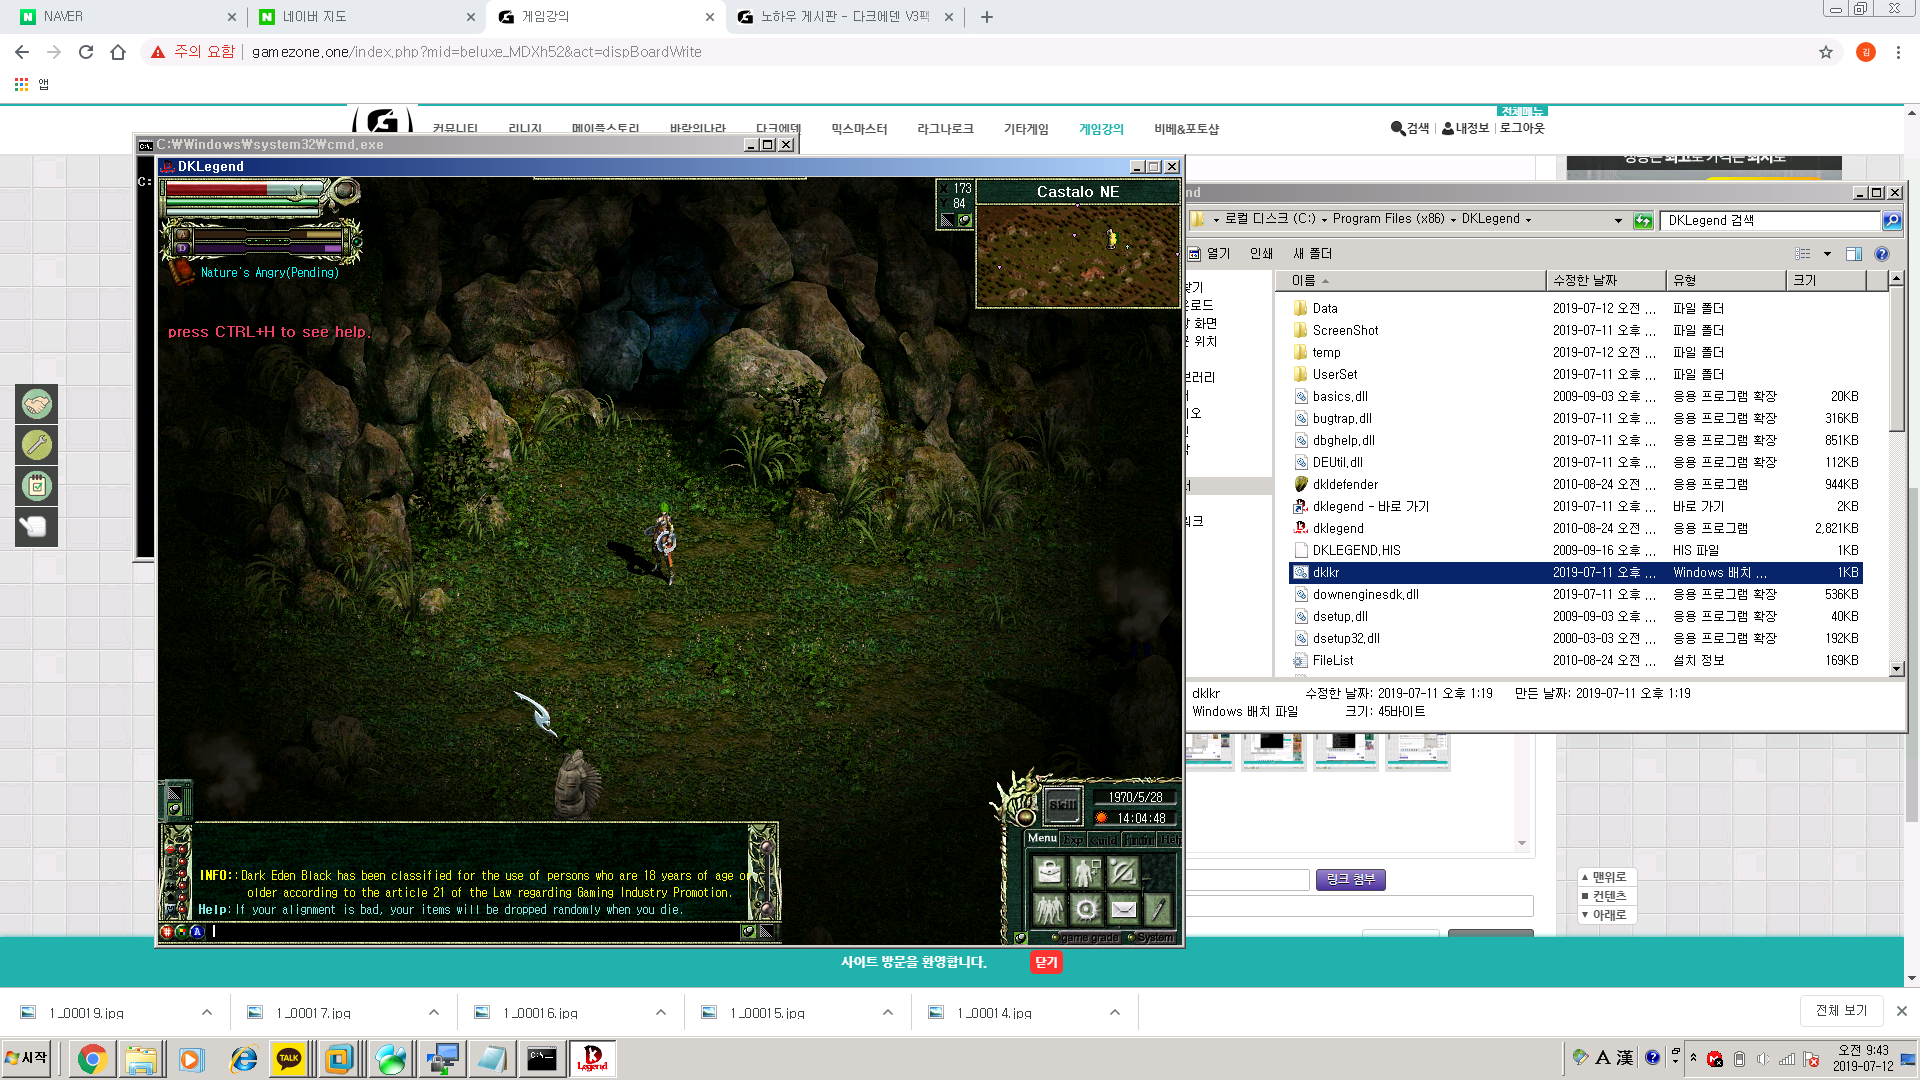The image size is (1920, 1080).
Task: Switch to the Exp tab in game panel
Action: (1073, 839)
